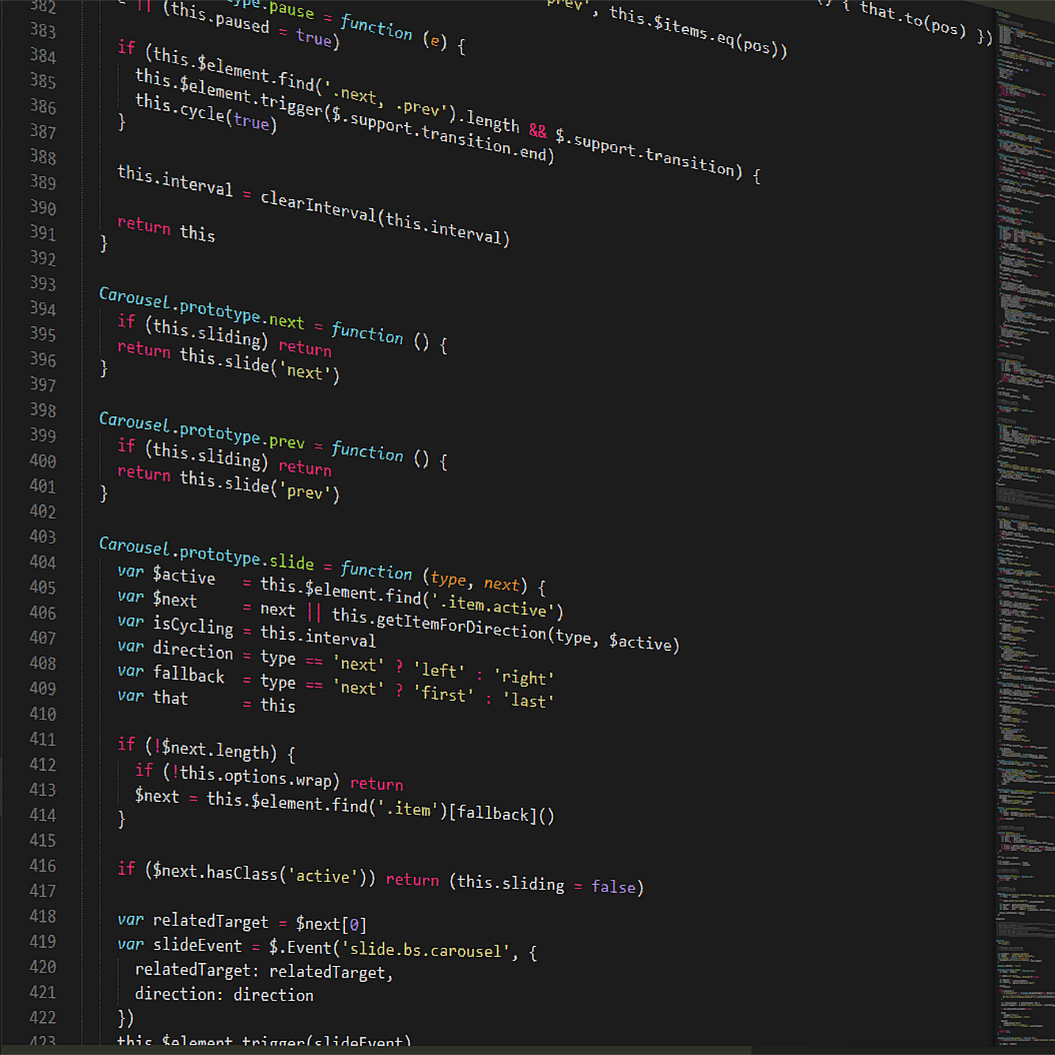Select line number 416 in the gutter

[x=42, y=866]
